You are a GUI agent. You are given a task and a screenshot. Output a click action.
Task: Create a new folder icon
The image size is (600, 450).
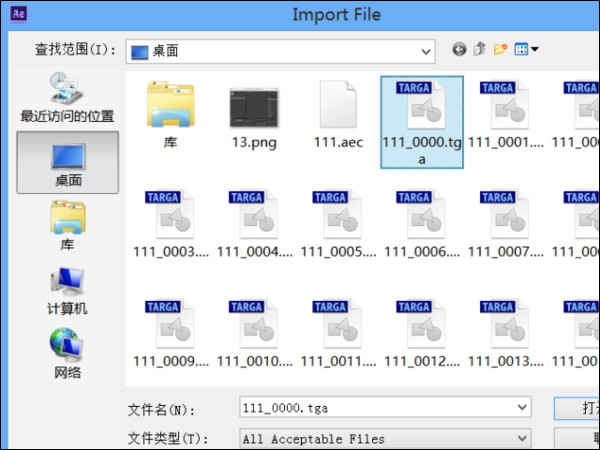(501, 49)
